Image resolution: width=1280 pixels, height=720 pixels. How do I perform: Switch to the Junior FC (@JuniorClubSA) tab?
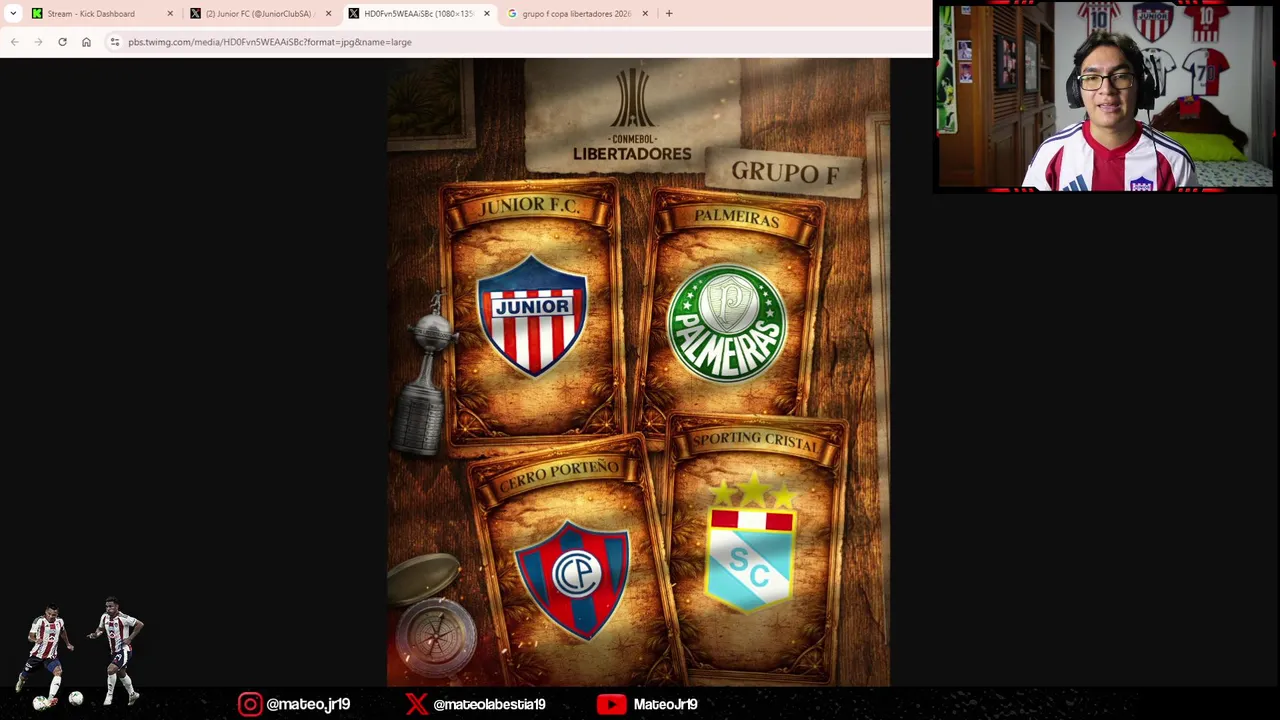click(x=260, y=14)
